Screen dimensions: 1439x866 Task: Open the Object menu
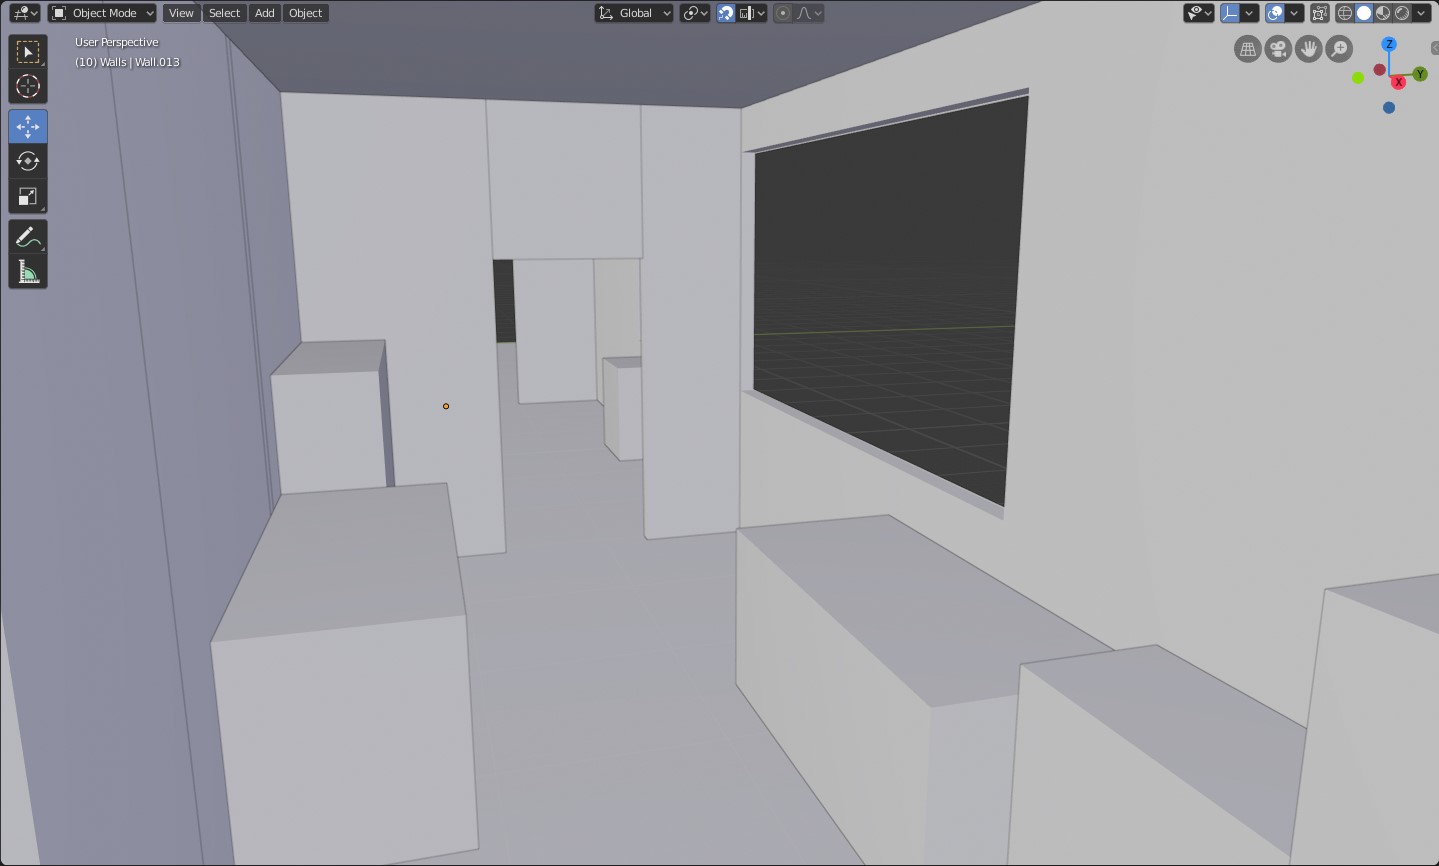click(305, 13)
